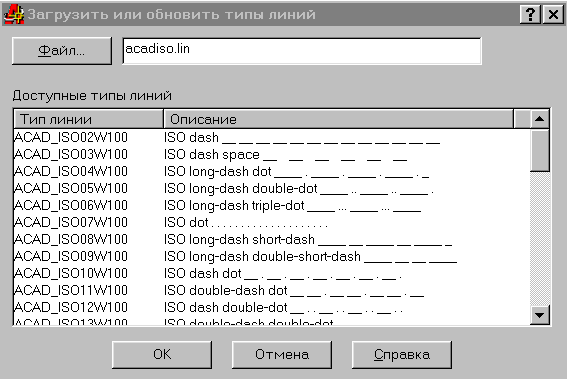Confirm with the OK button

click(162, 354)
